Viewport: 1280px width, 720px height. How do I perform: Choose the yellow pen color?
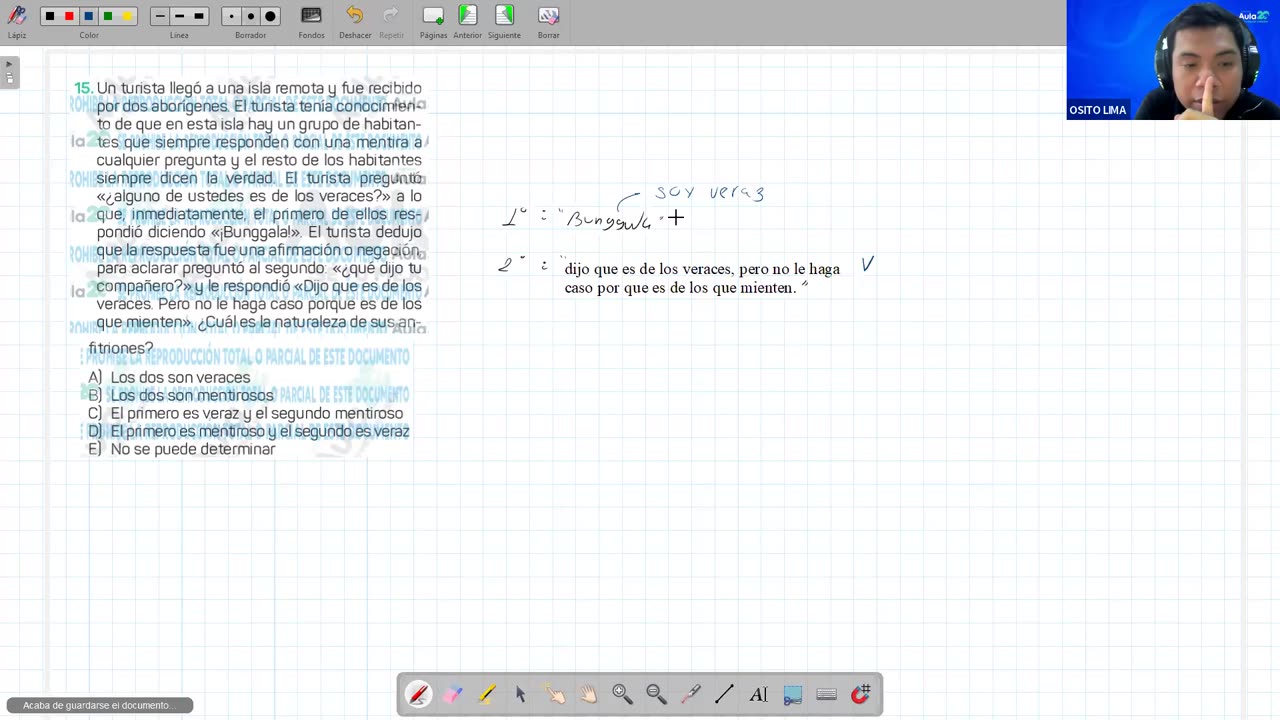(x=127, y=16)
